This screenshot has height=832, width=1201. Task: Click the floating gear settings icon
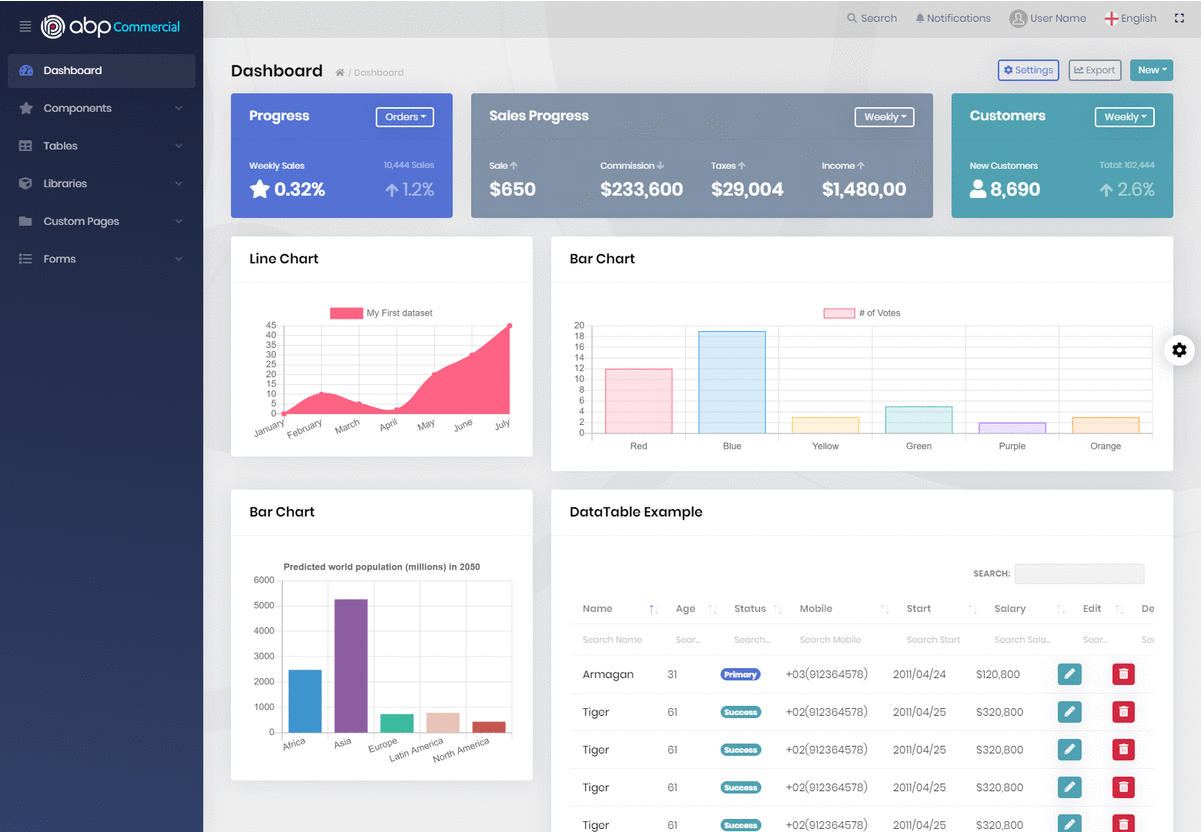[1179, 350]
